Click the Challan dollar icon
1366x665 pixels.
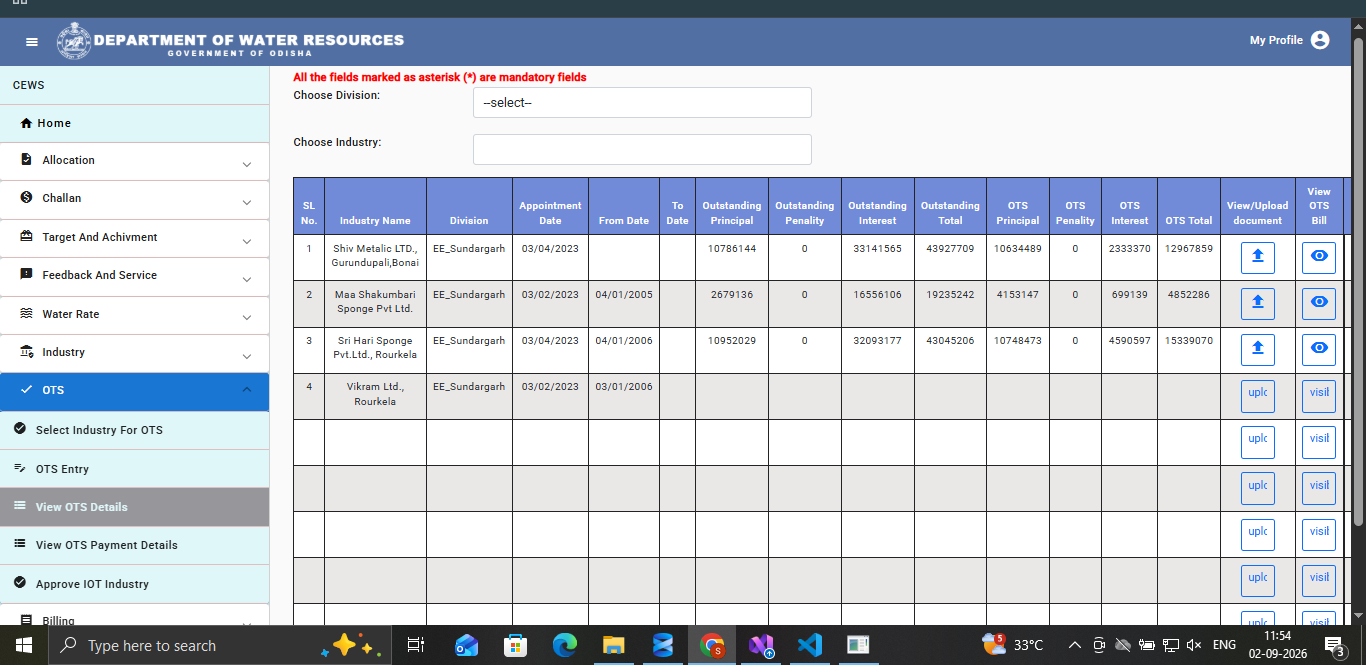[27, 198]
